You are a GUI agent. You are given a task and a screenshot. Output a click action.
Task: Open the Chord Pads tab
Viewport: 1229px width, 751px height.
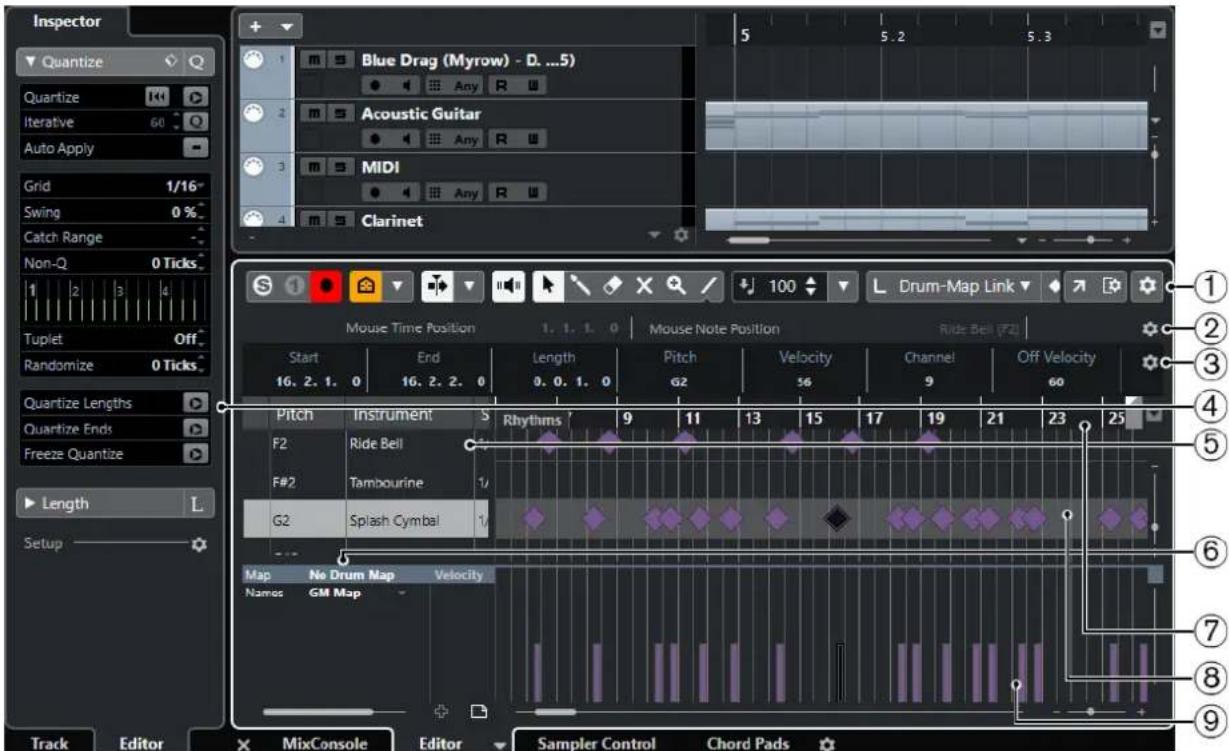(747, 742)
